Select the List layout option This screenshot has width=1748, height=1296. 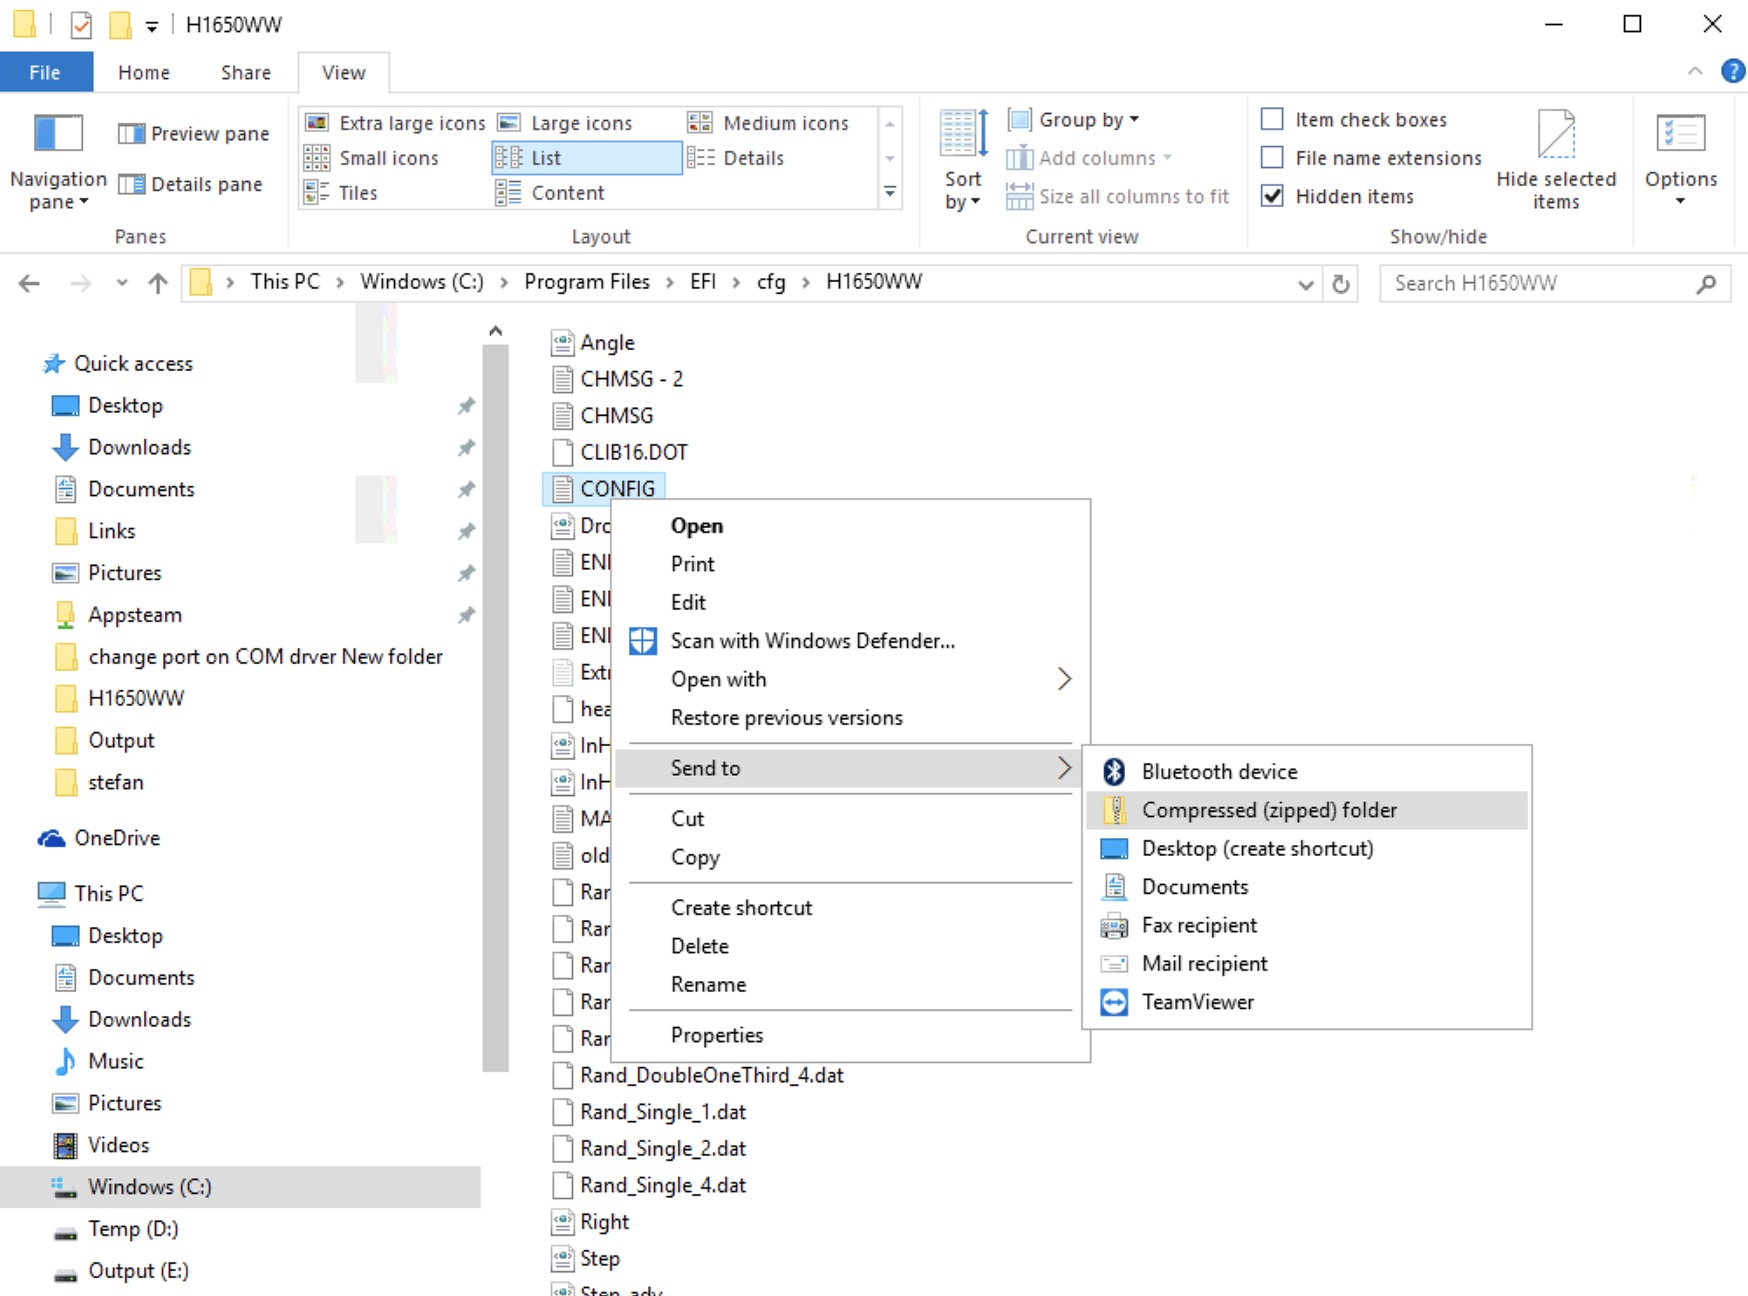[586, 158]
